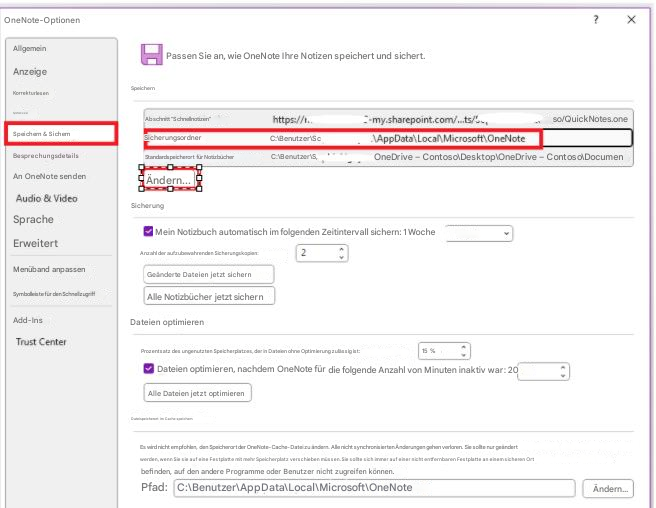Screen dimensions: 656x508
Task: Decrease the unused space percentage
Action: click(464, 355)
